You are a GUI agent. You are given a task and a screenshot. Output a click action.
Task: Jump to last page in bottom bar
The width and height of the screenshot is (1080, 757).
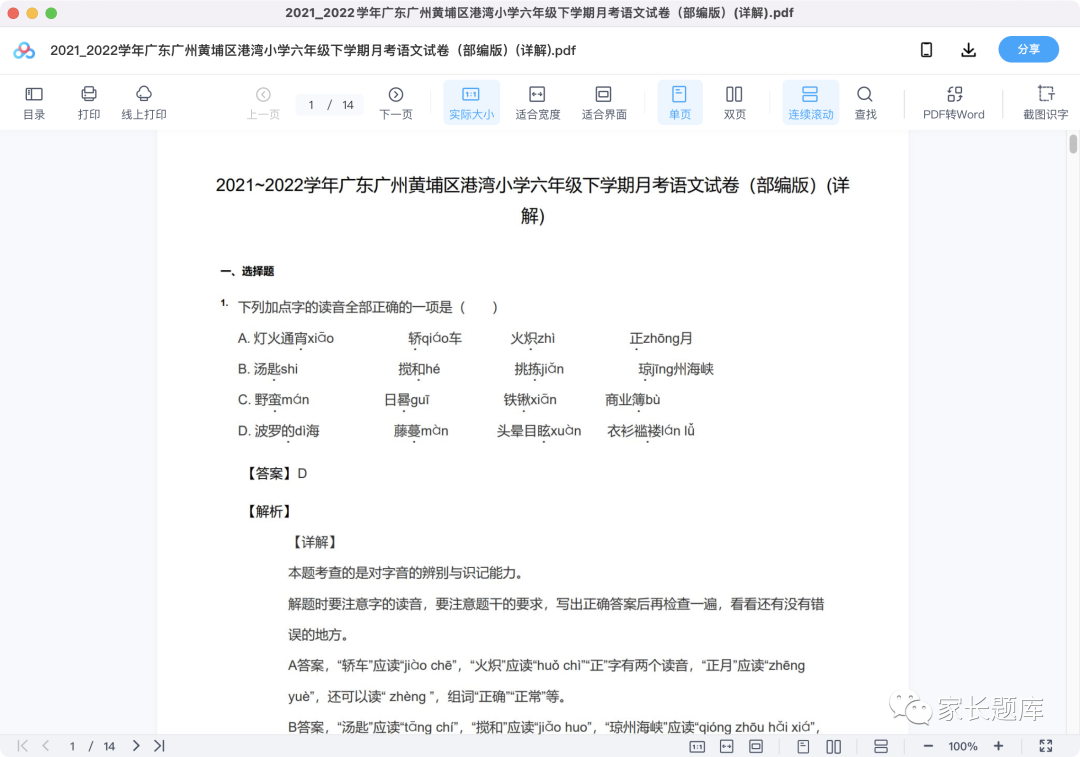point(159,746)
